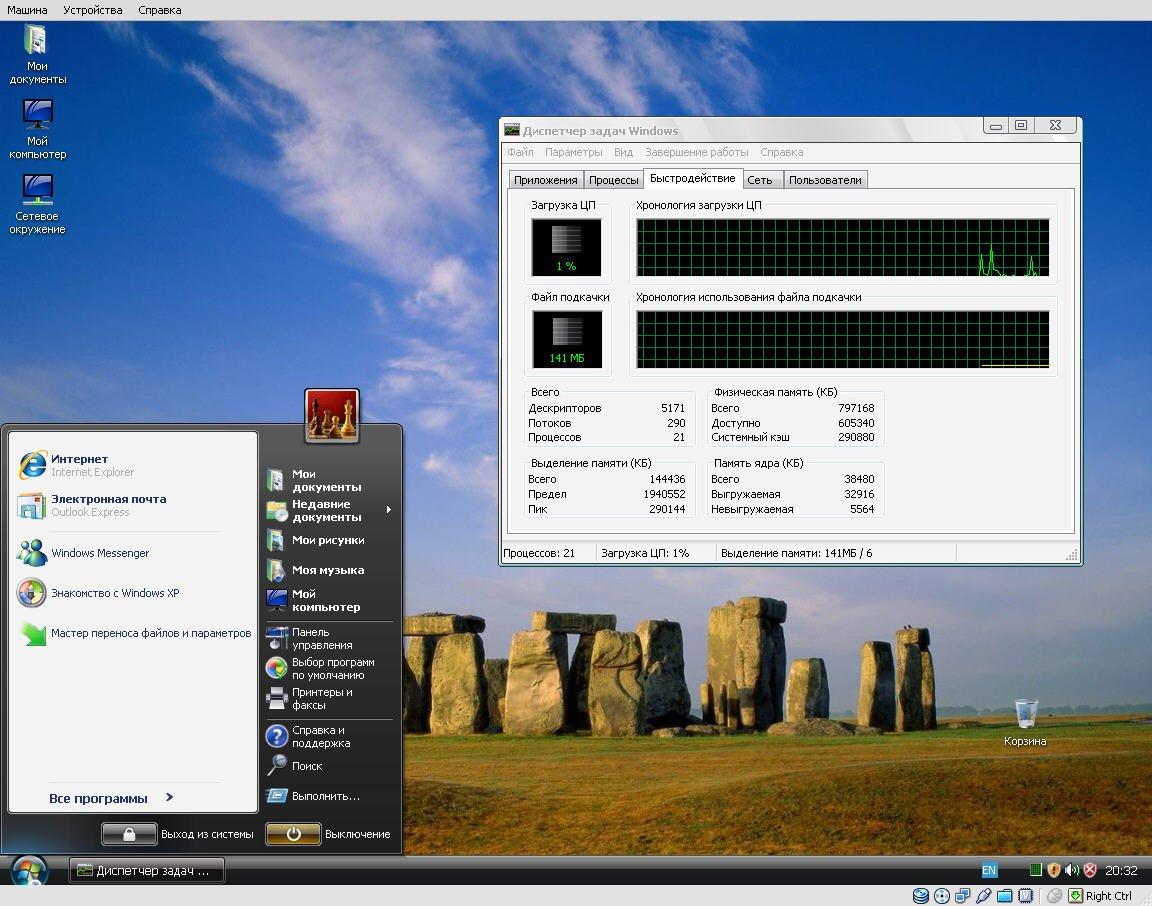Expand Все программы list
Image resolution: width=1152 pixels, height=906 pixels.
click(x=111, y=798)
